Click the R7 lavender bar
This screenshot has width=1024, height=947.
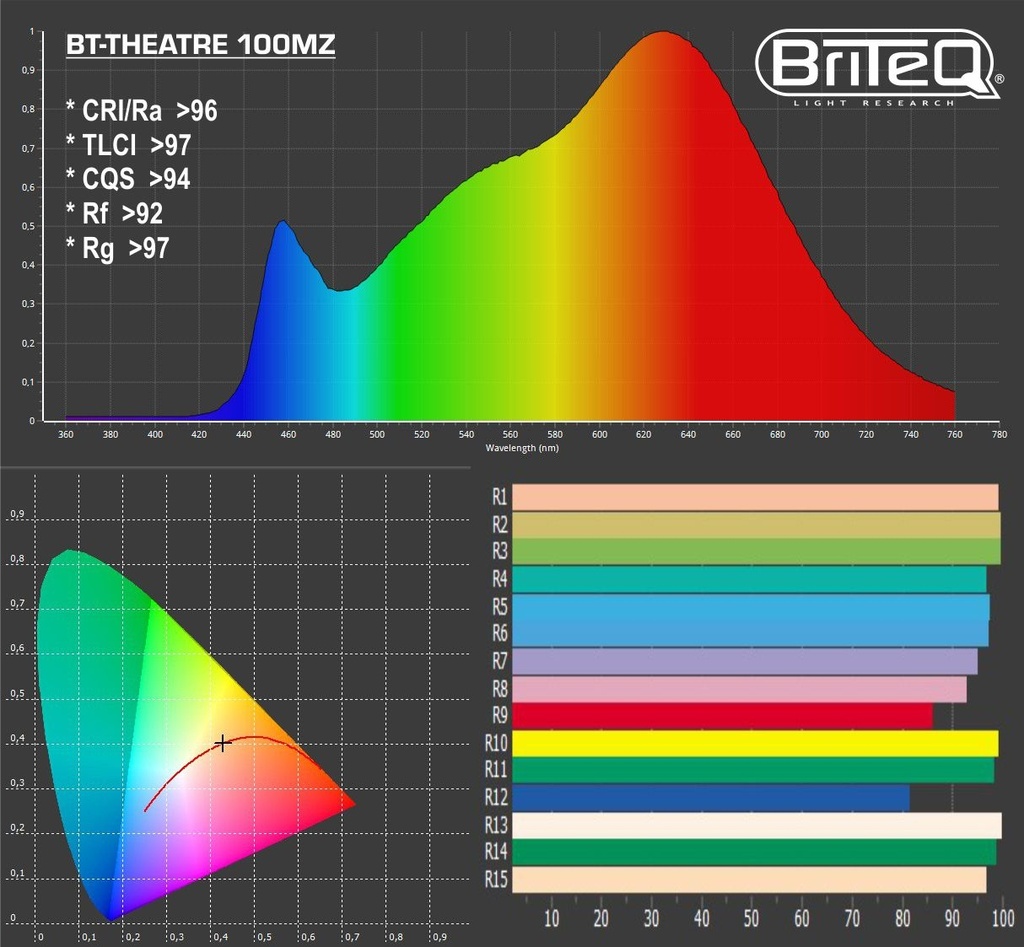[745, 661]
